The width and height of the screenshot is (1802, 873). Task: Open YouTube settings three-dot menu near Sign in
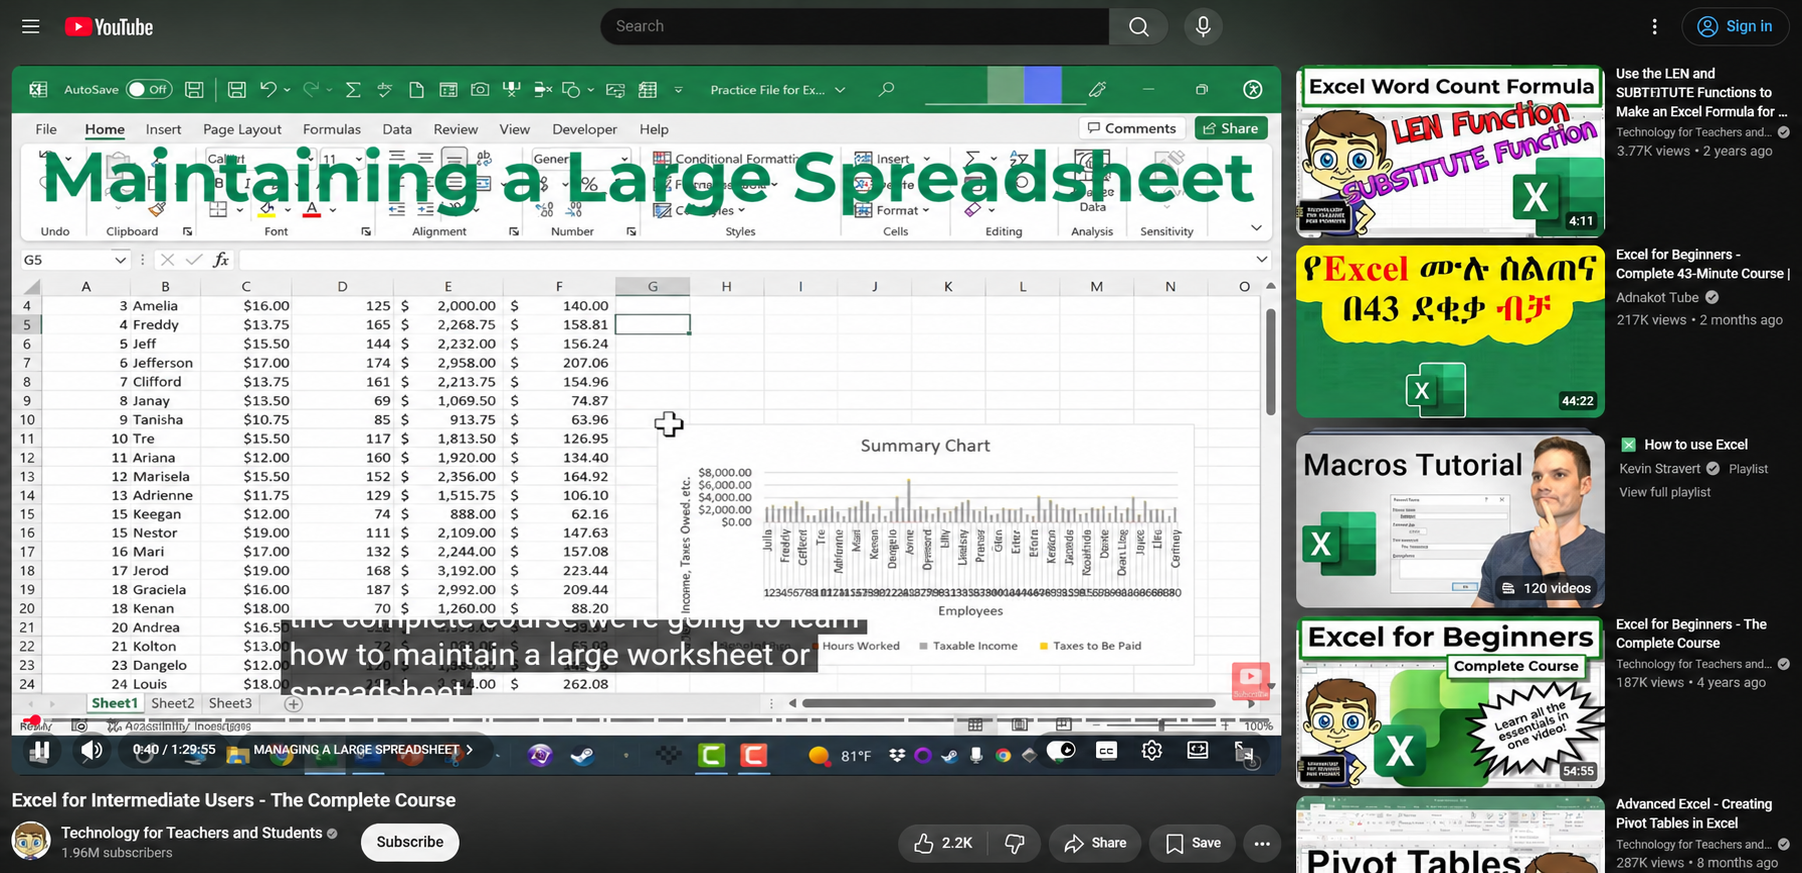[1655, 26]
